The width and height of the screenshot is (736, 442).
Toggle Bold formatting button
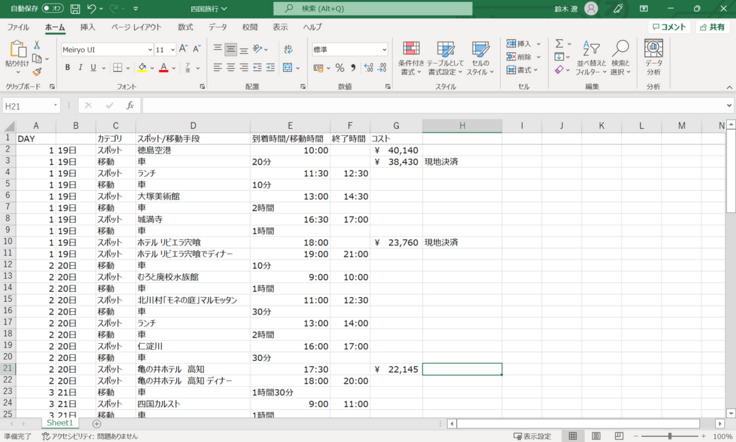(x=68, y=68)
